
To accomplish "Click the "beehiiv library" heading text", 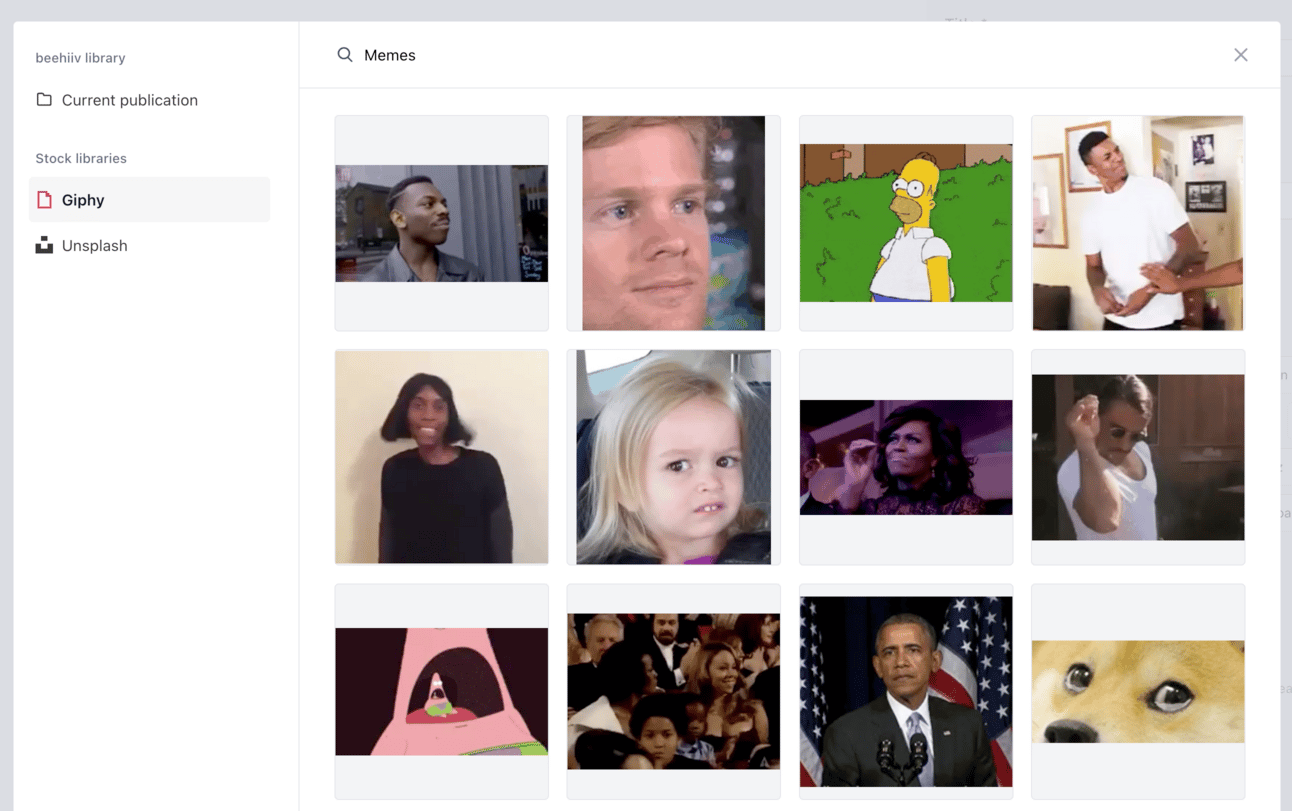I will click(80, 58).
